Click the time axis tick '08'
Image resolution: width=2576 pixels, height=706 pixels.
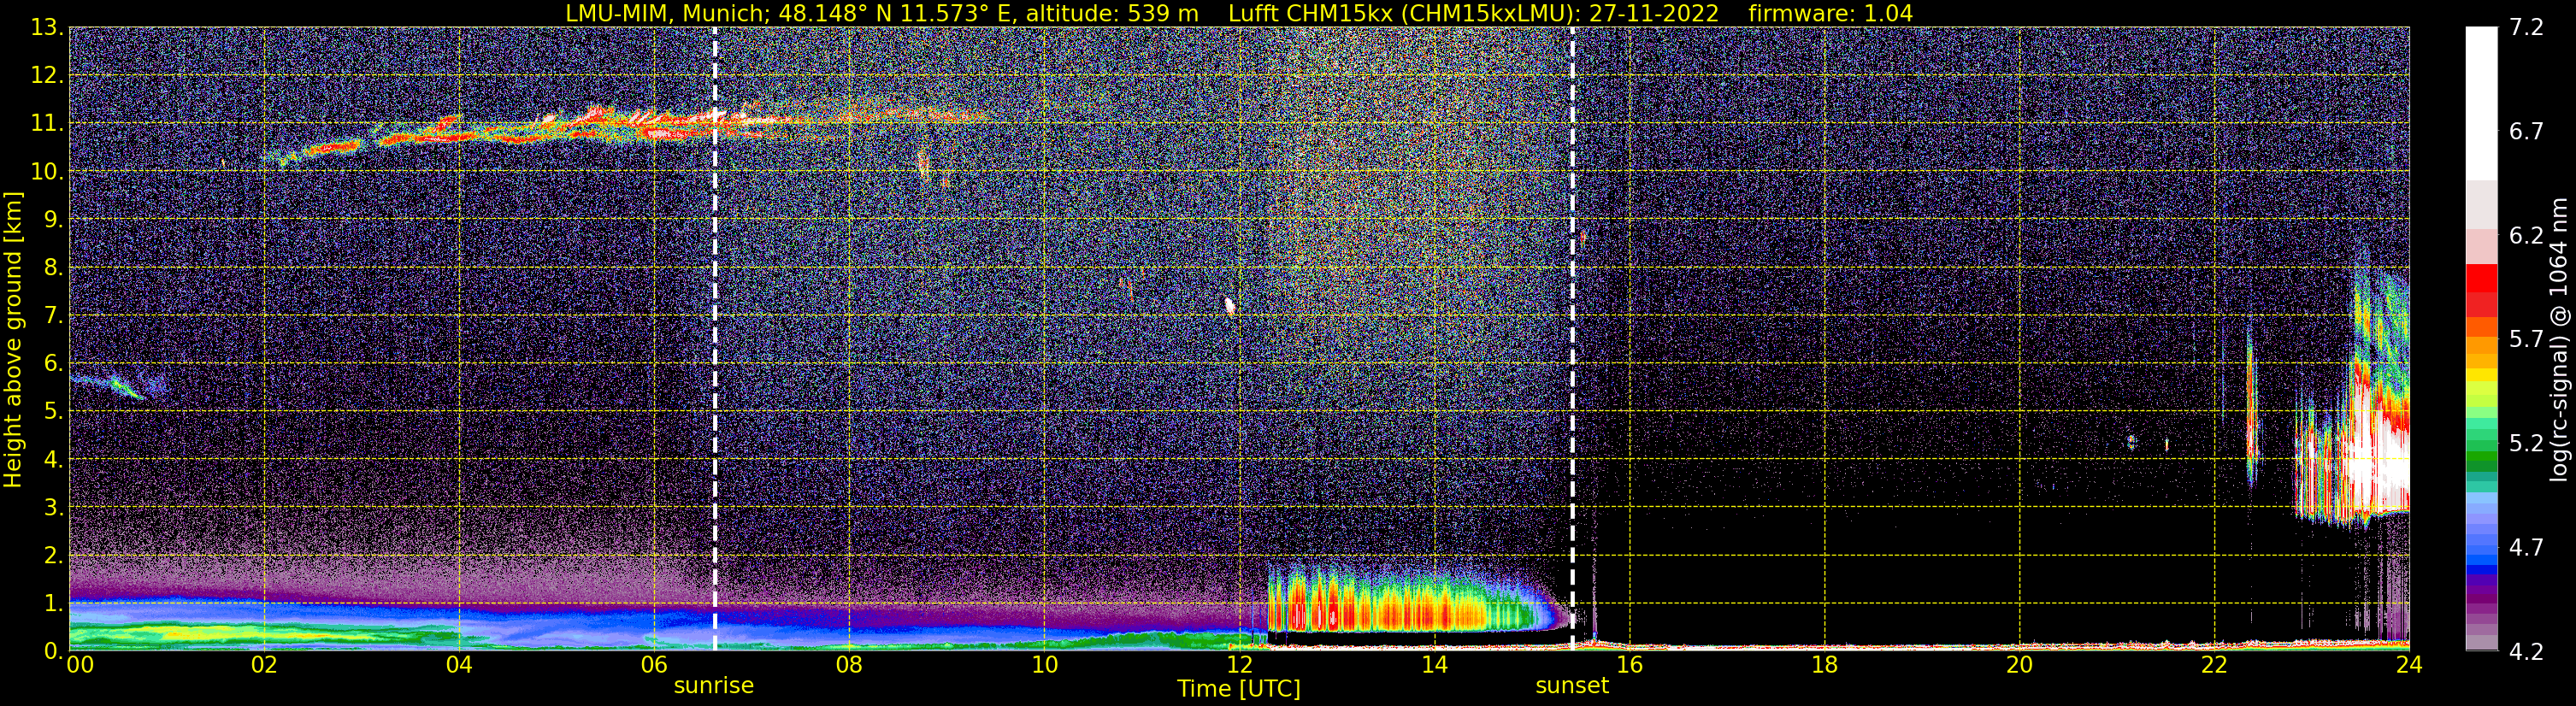pos(849,666)
